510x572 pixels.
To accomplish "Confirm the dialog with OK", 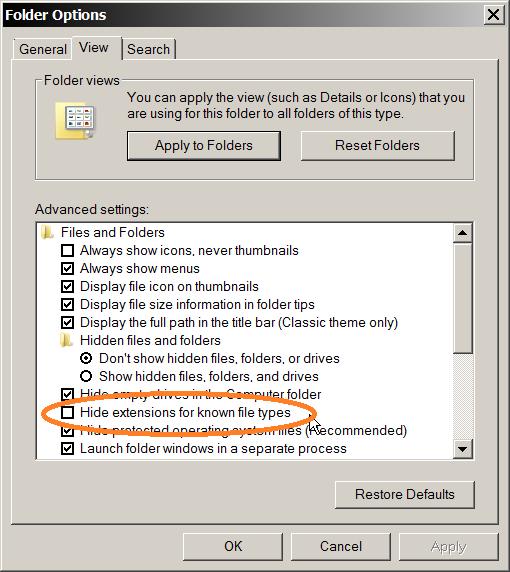I will pos(233,546).
